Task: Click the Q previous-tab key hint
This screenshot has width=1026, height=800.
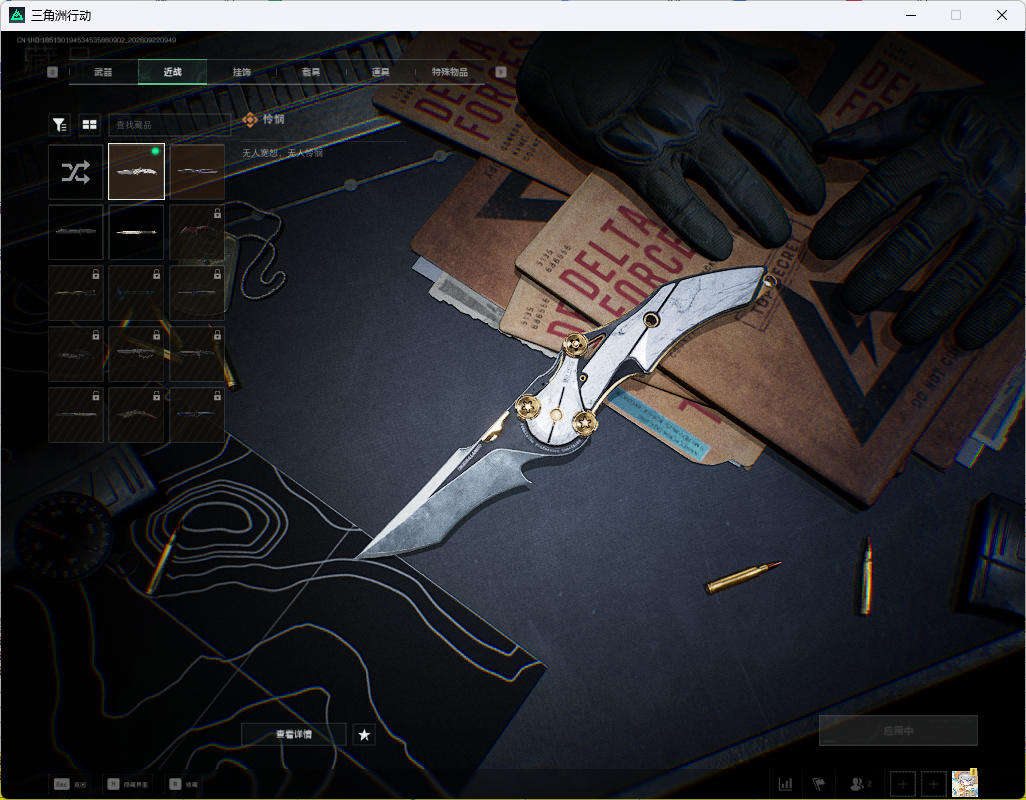Action: tap(53, 72)
